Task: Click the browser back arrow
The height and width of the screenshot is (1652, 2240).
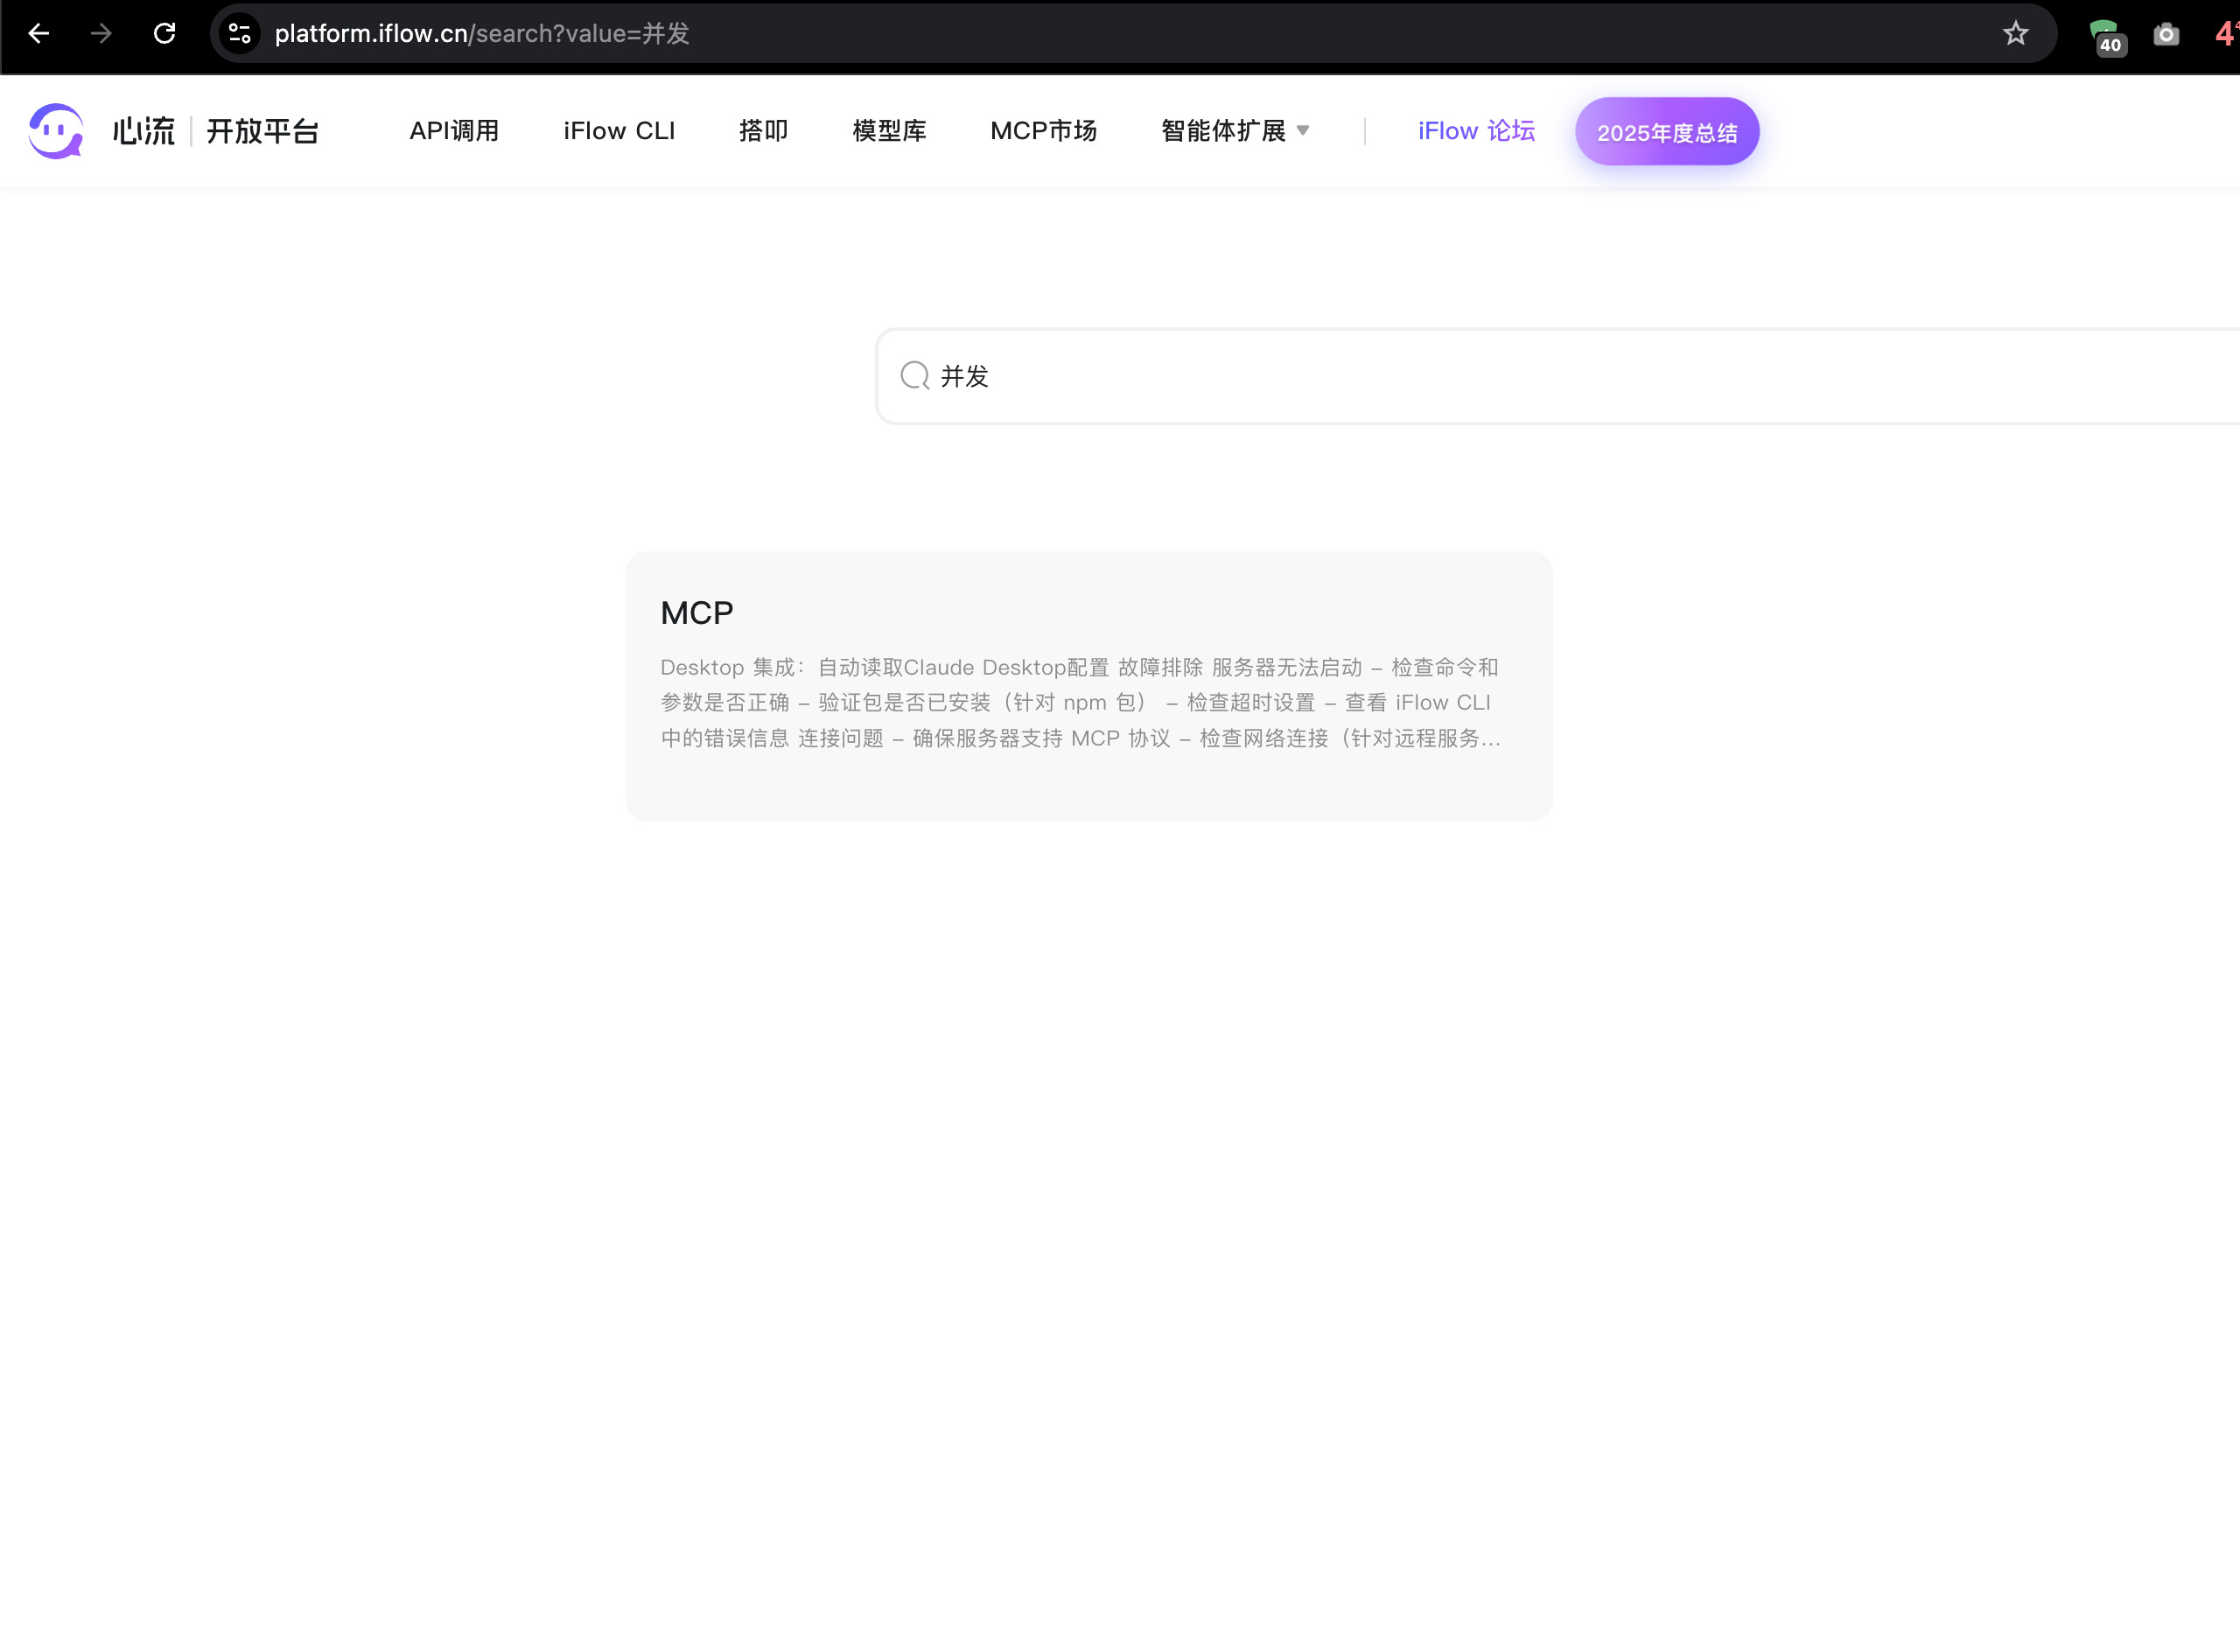Action: [x=39, y=34]
